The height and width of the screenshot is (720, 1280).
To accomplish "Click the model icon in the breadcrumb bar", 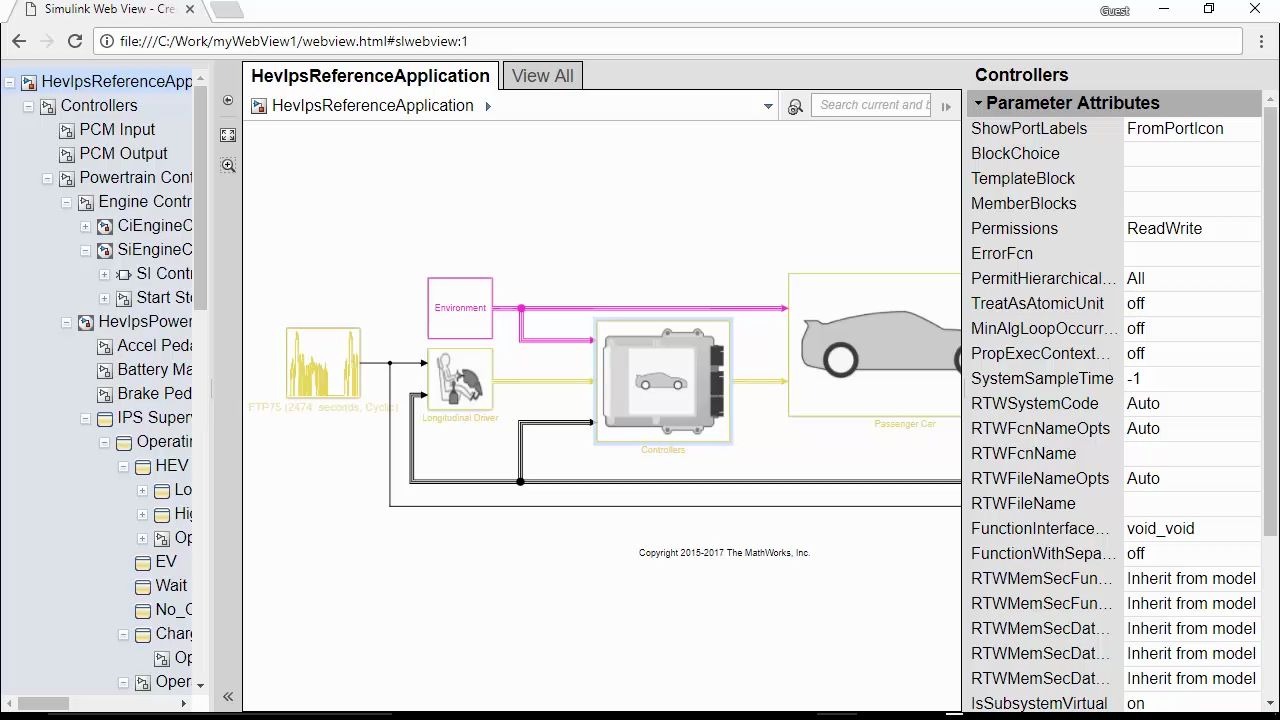I will tap(259, 106).
